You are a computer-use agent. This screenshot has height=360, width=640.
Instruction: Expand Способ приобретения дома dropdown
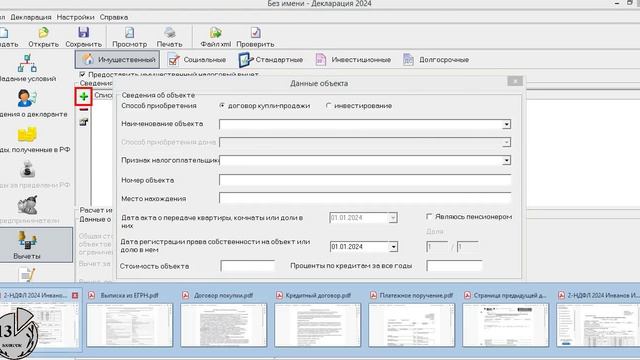[506, 142]
